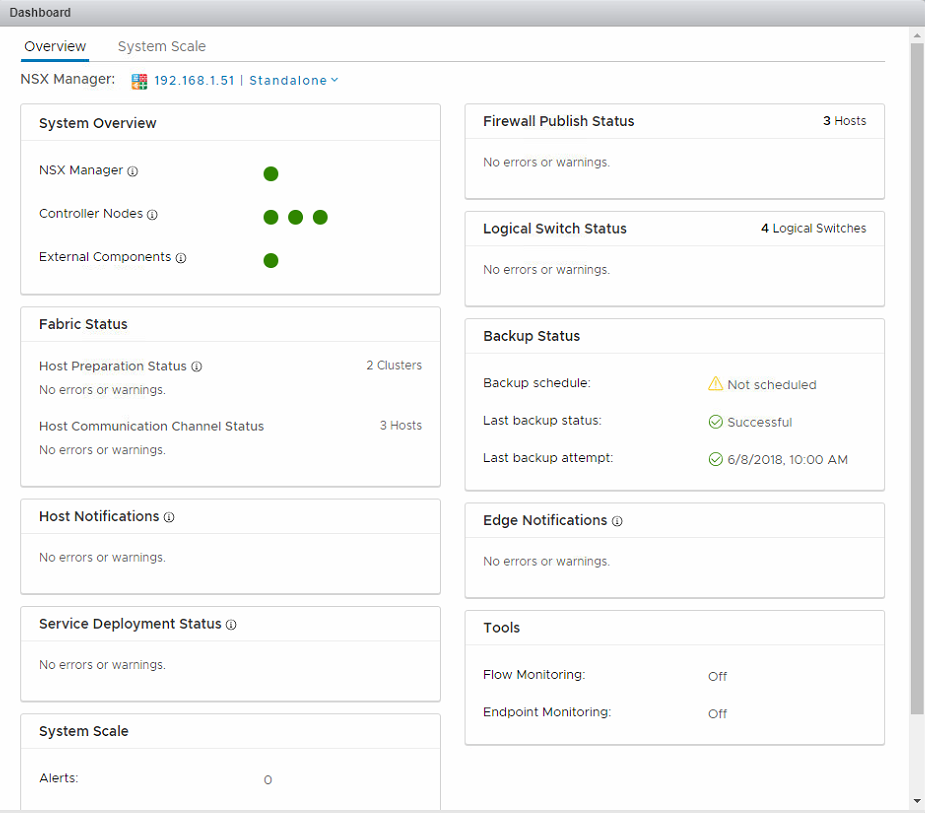The image size is (925, 813).
Task: Click the middle Controller Nodes status dot
Action: [296, 217]
